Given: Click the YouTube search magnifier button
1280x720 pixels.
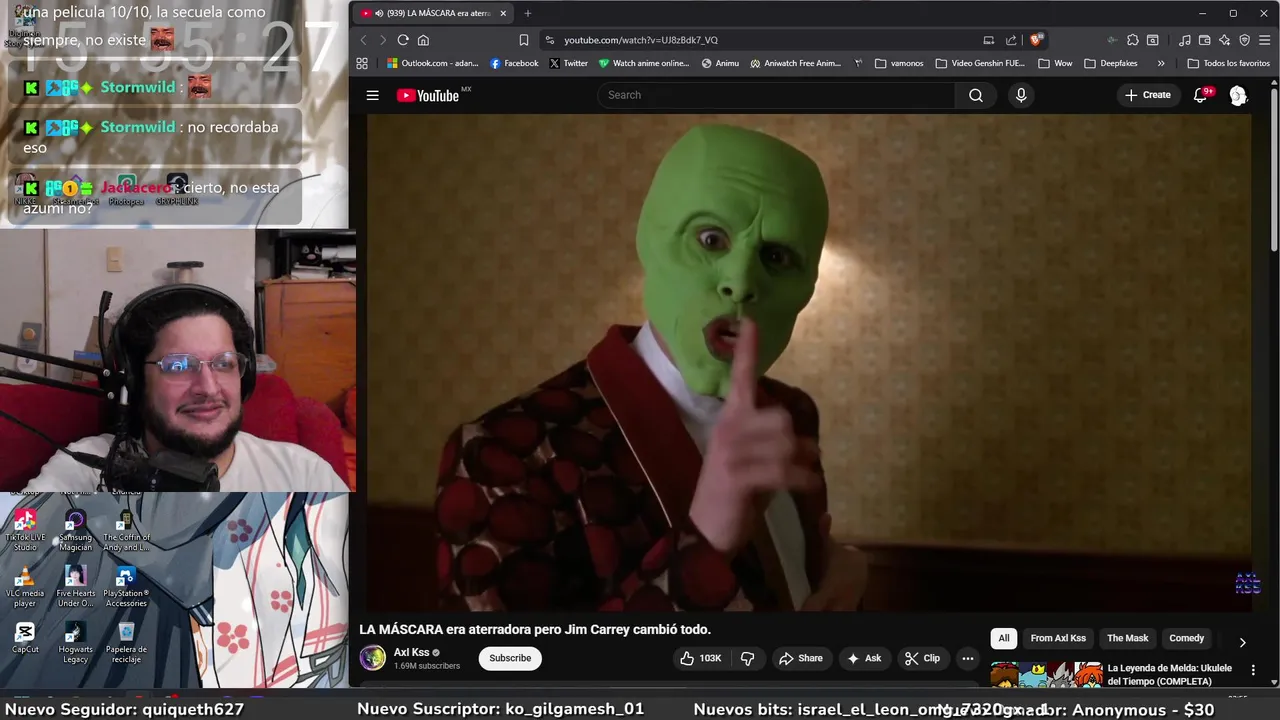Looking at the screenshot, I should 975,95.
